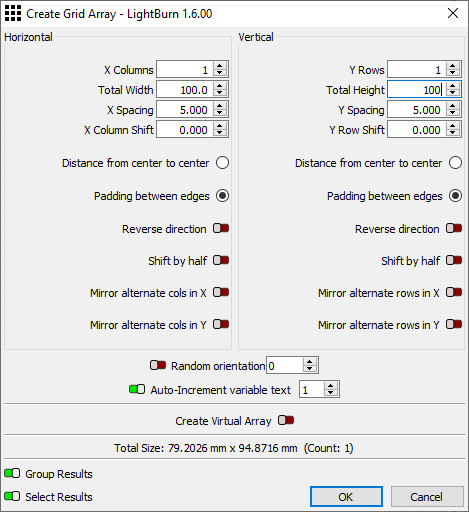Disable Group Results toggle
469x512 pixels.
point(12,473)
